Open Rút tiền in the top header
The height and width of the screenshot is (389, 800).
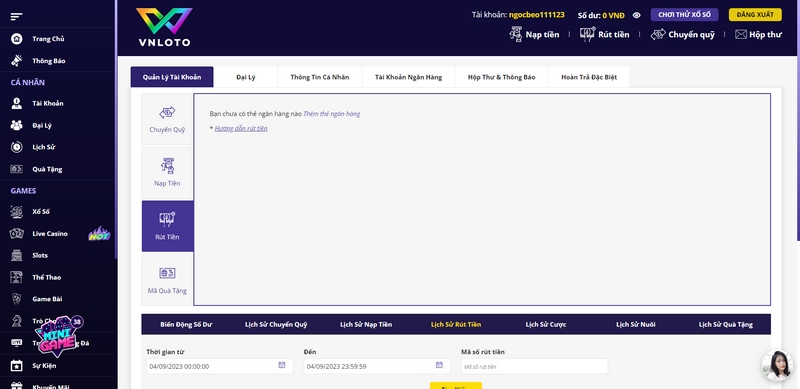tap(605, 35)
